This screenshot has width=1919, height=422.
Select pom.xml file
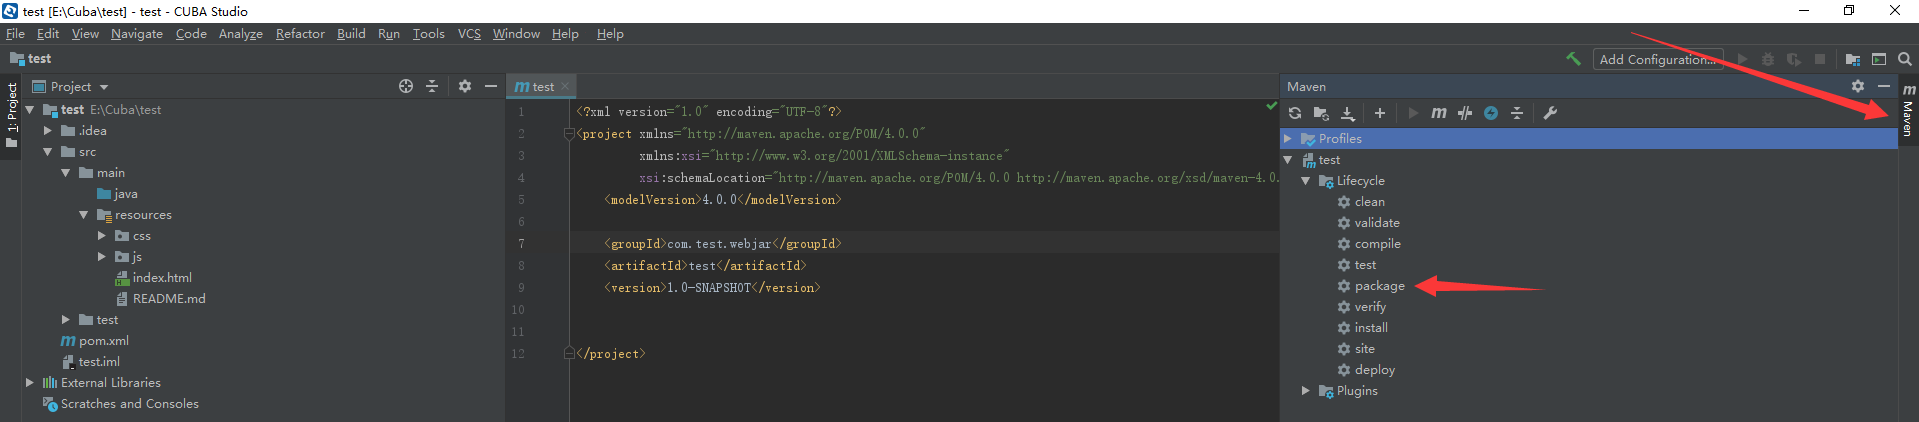point(95,341)
